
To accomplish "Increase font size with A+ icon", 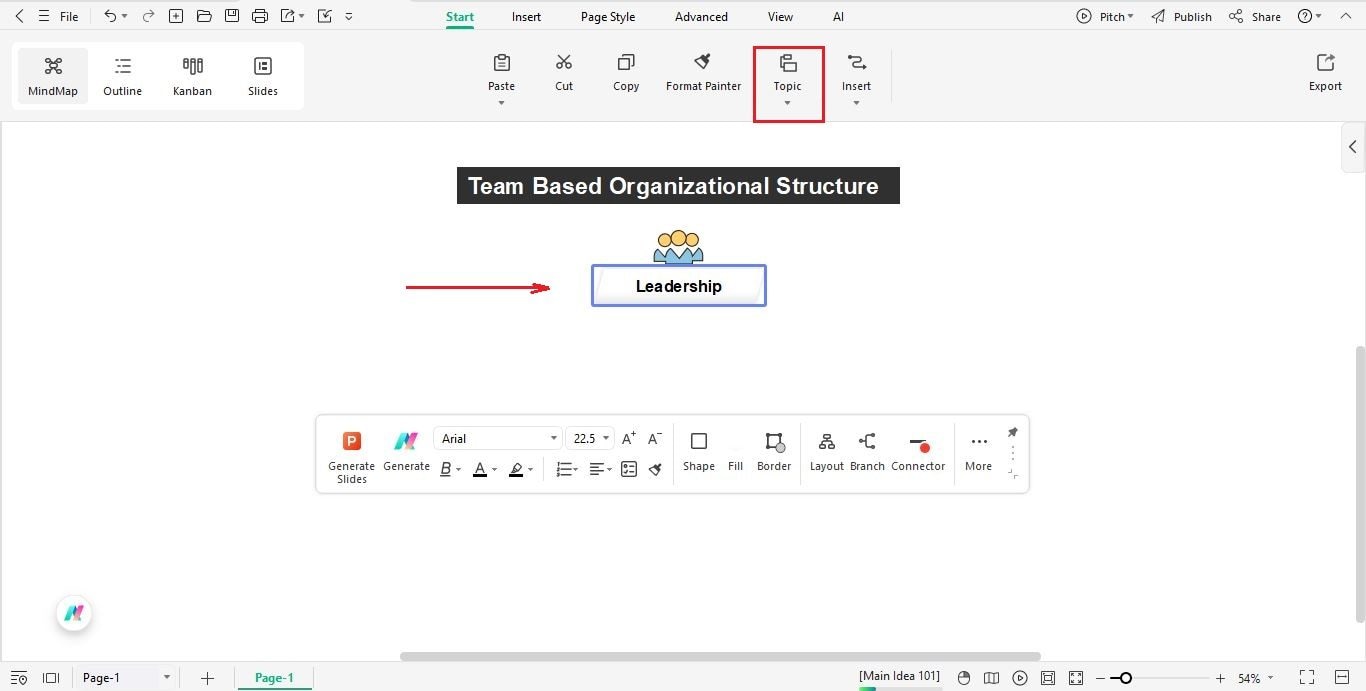I will coord(629,438).
